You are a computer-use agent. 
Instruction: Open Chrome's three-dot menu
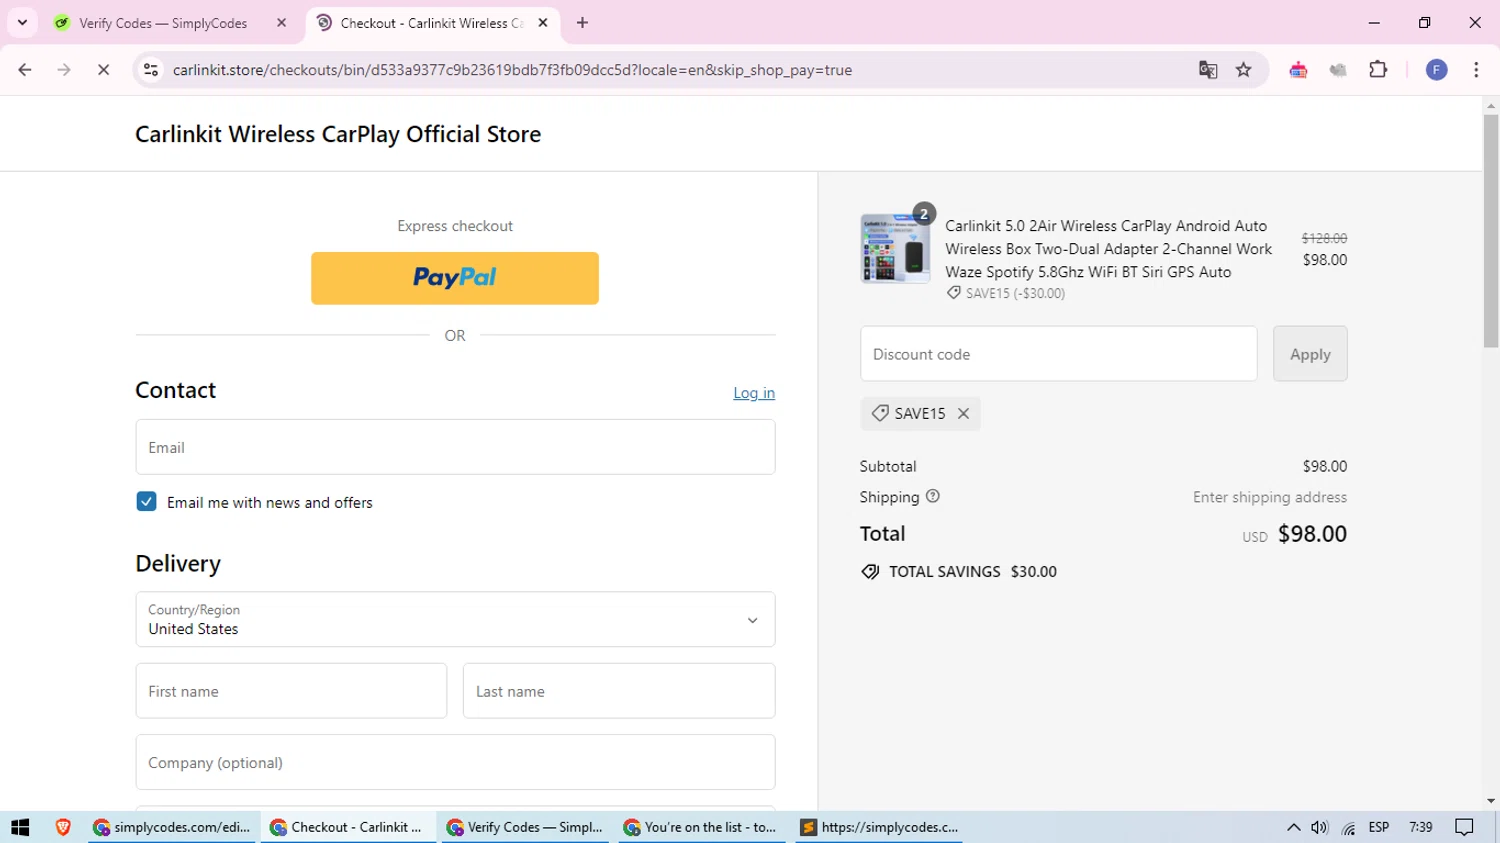point(1476,70)
